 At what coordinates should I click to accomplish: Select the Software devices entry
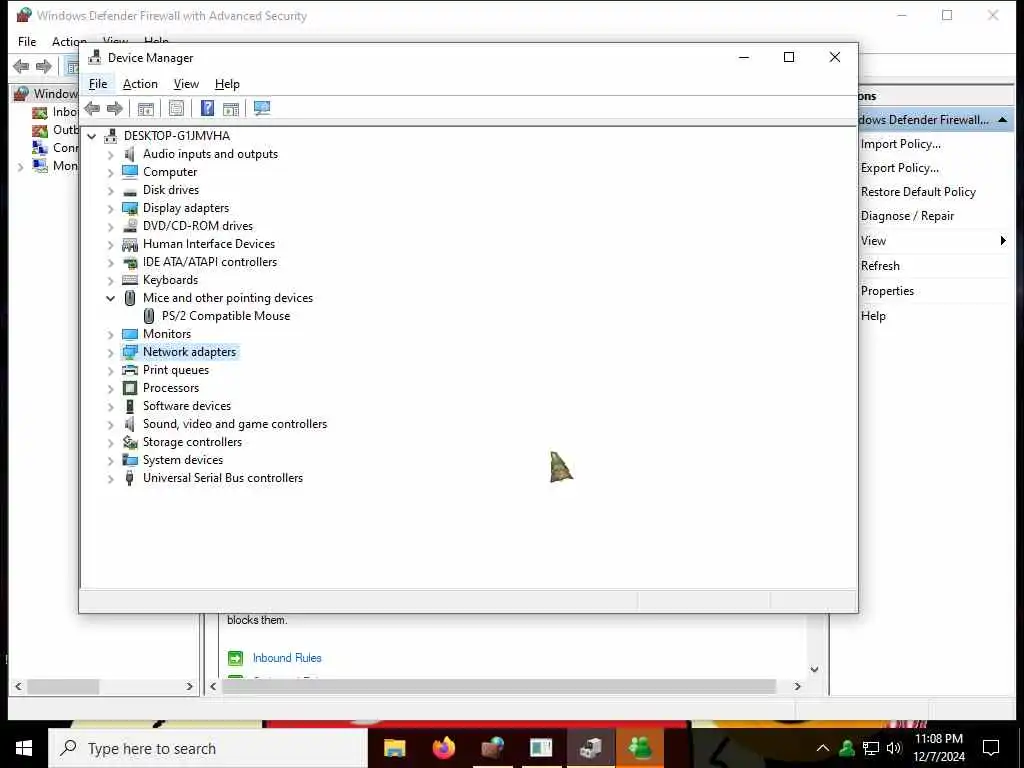click(187, 406)
